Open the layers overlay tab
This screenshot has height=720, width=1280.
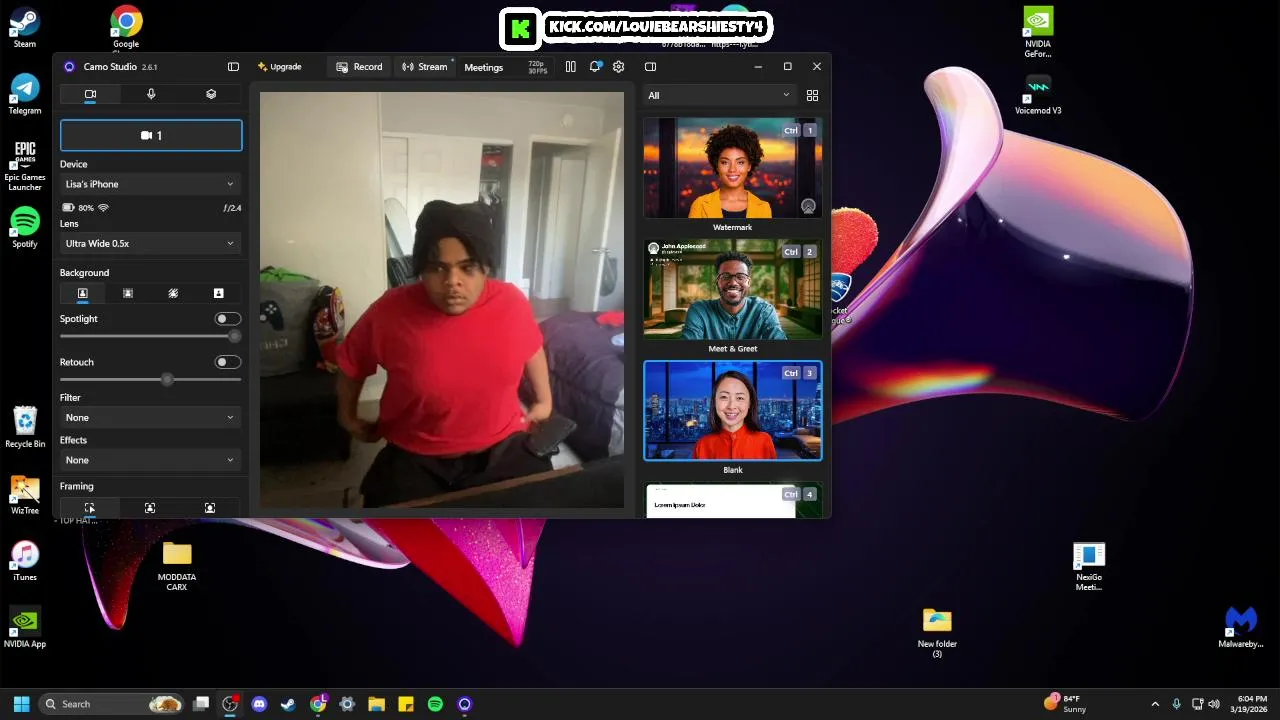click(x=211, y=94)
